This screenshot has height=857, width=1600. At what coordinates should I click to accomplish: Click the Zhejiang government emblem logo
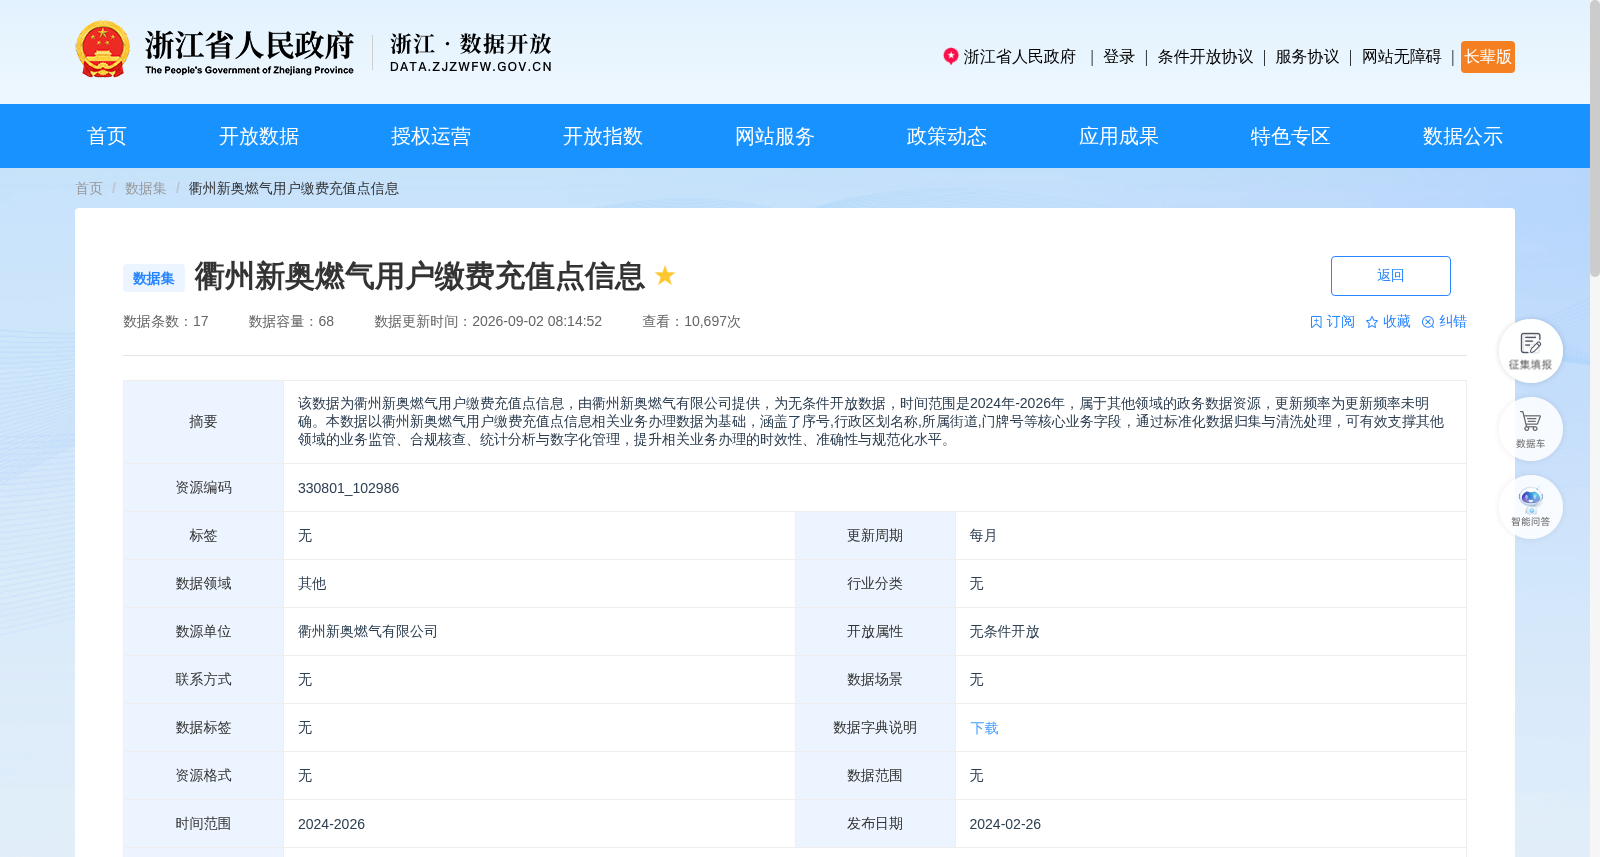102,49
